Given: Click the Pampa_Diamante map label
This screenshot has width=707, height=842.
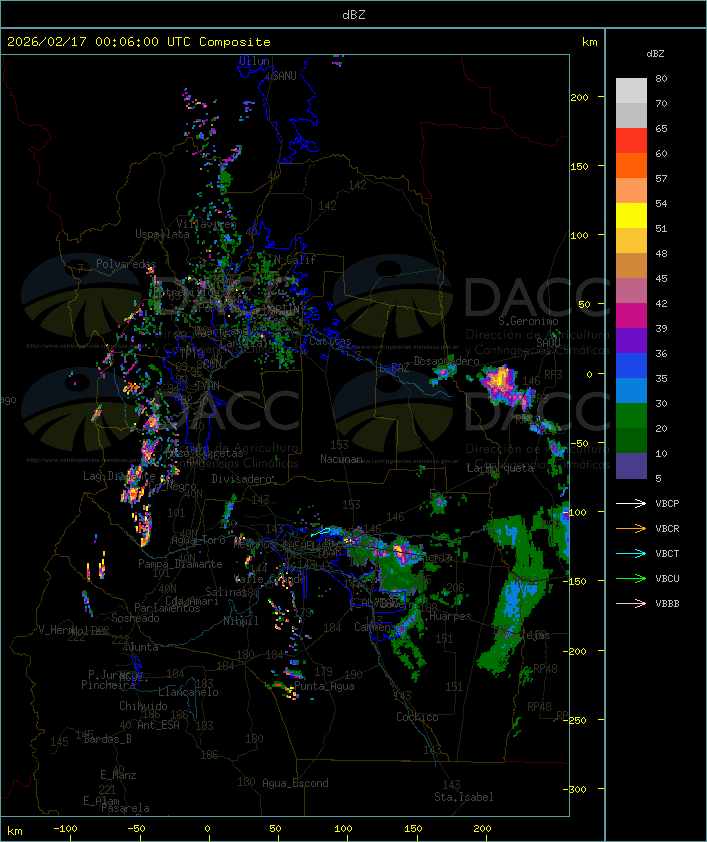Looking at the screenshot, I should pyautogui.click(x=180, y=564).
